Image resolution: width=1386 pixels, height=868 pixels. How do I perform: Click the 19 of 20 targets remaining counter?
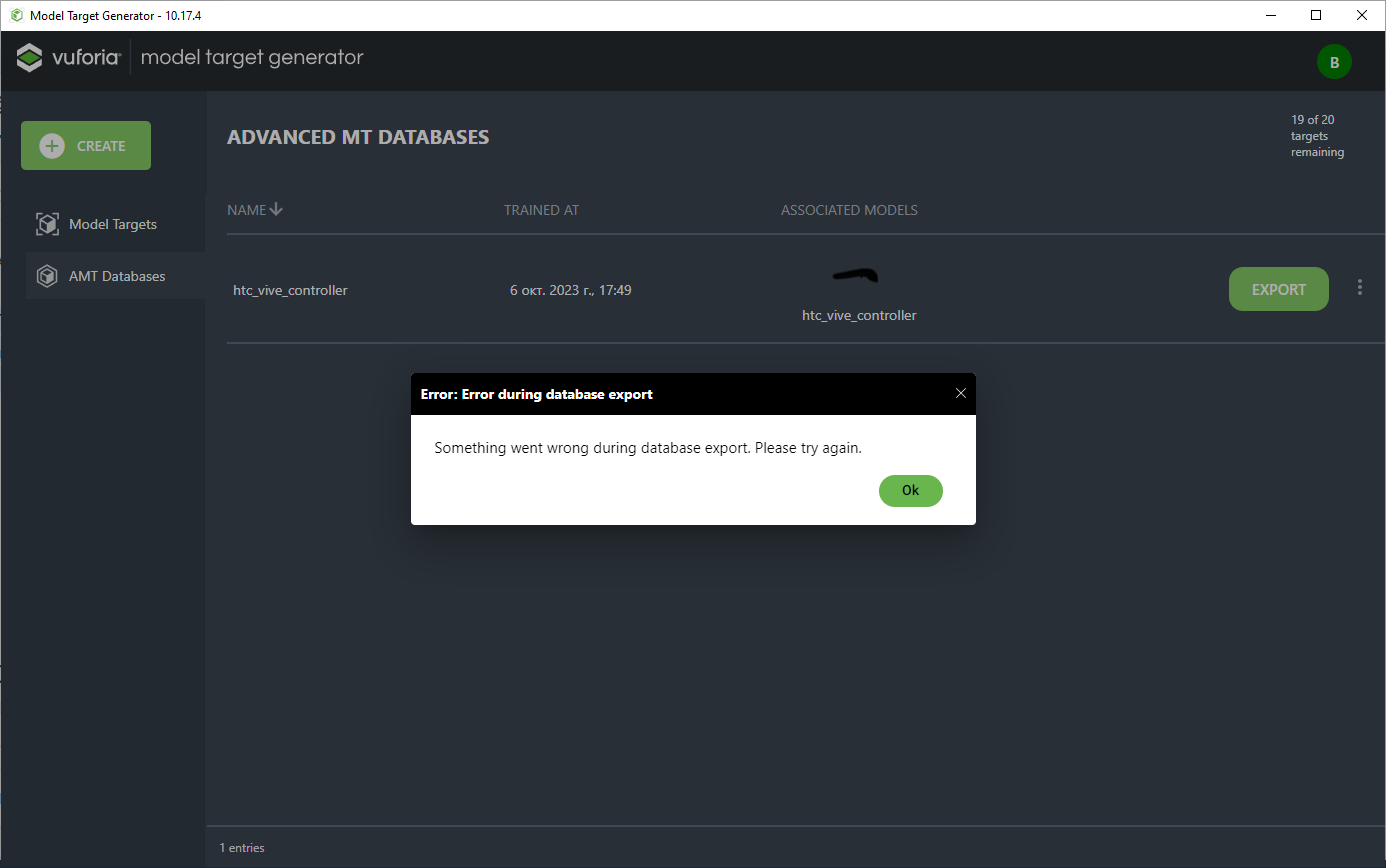[1317, 135]
